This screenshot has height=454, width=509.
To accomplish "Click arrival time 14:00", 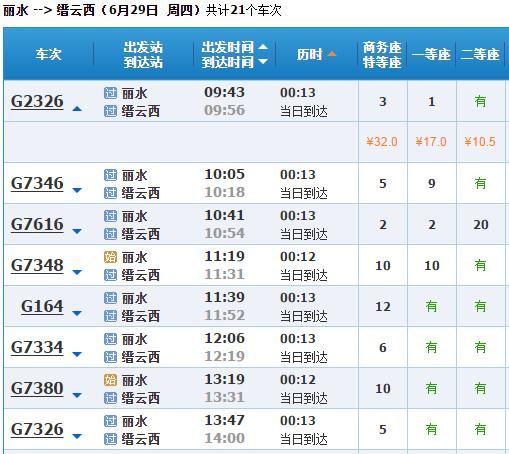I will point(225,438).
